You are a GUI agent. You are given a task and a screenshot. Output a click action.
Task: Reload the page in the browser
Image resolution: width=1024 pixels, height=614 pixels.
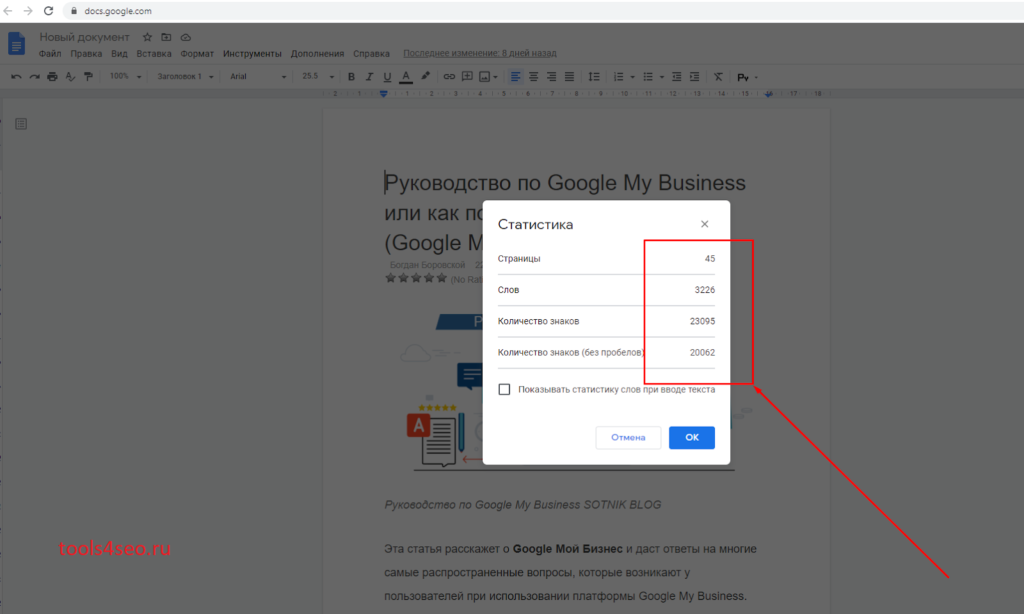point(48,10)
